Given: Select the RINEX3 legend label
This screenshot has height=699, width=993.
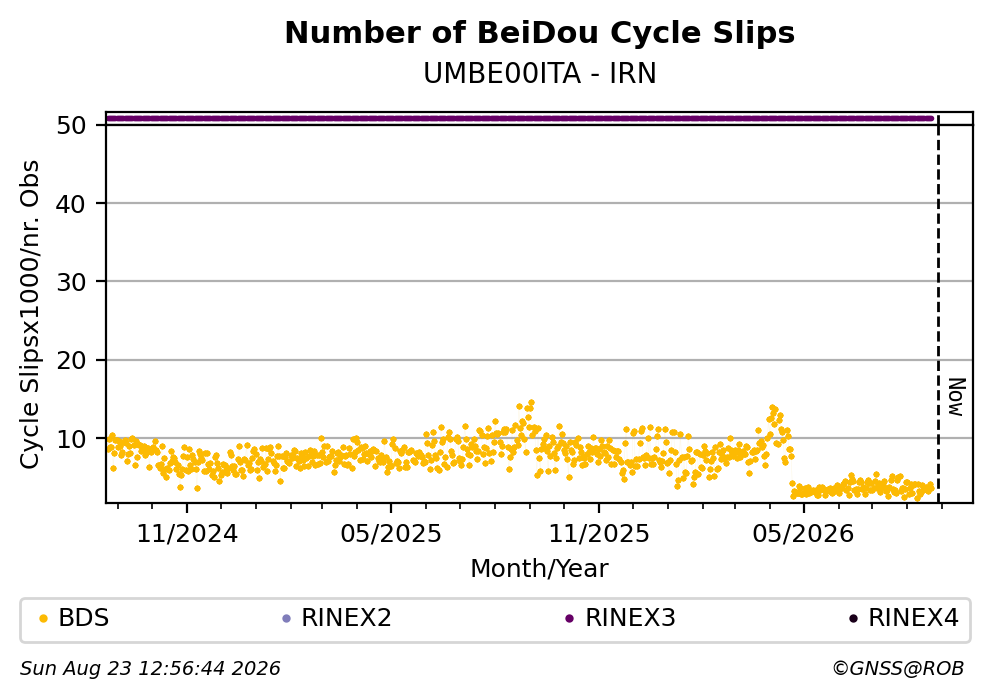Looking at the screenshot, I should point(630,618).
